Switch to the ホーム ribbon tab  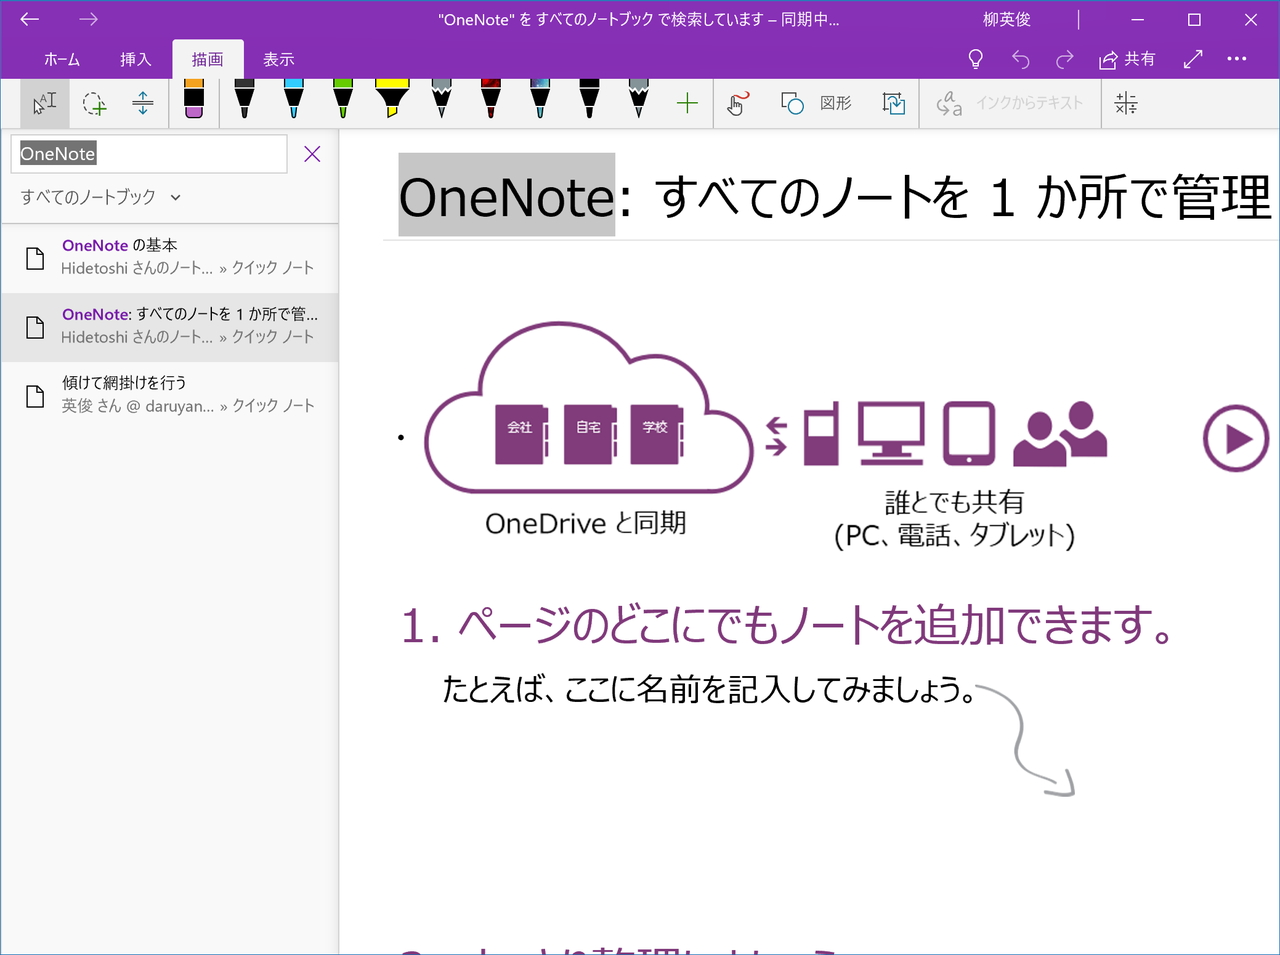pyautogui.click(x=62, y=59)
